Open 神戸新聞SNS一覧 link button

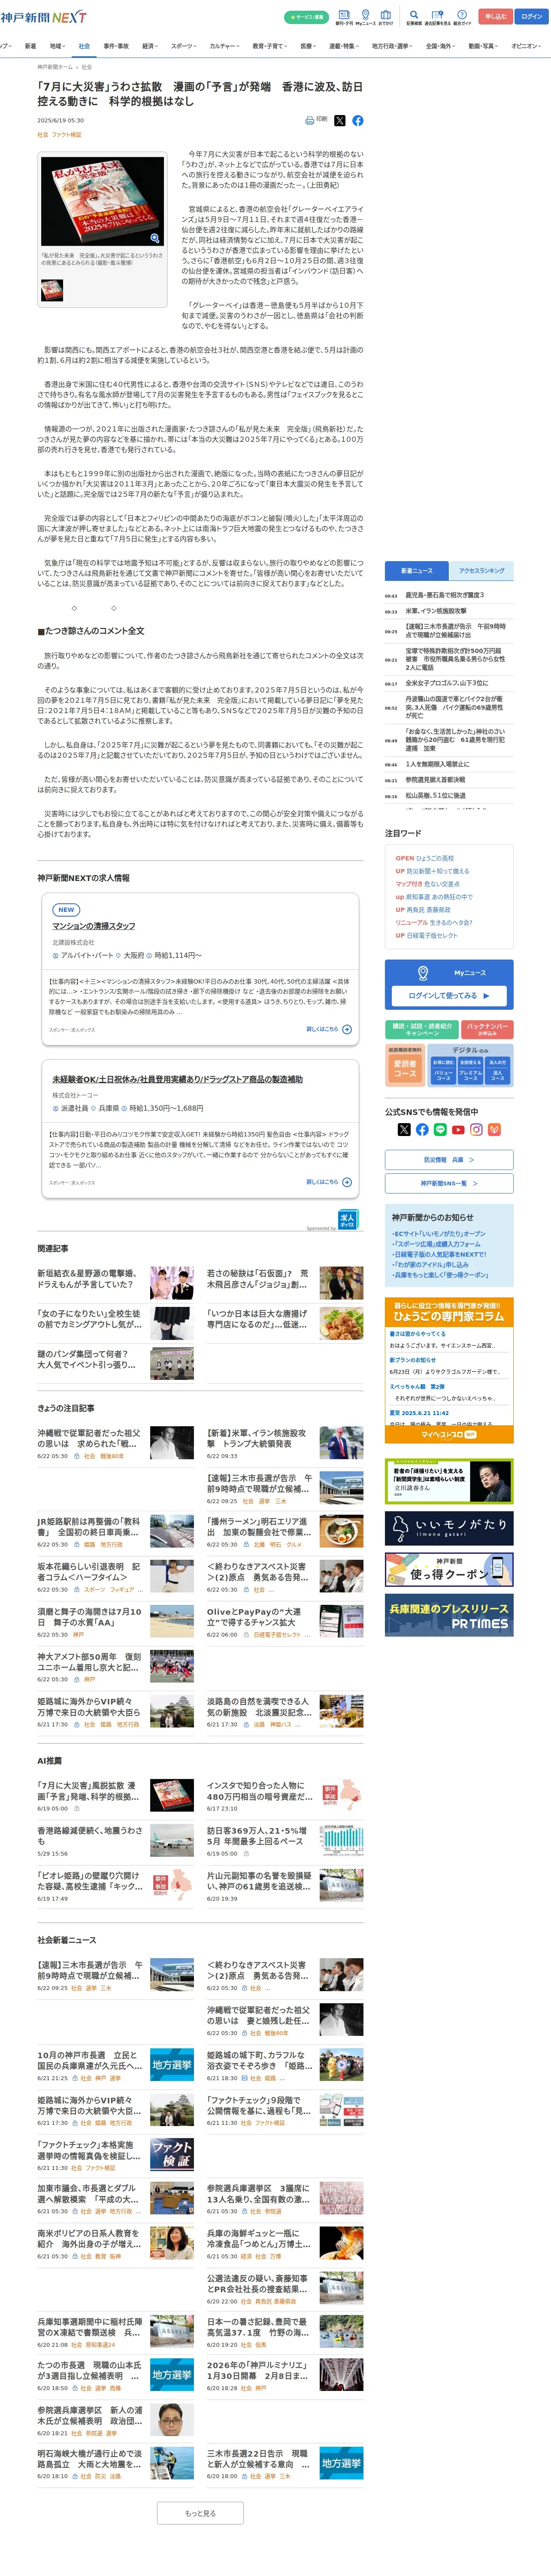(x=449, y=1183)
